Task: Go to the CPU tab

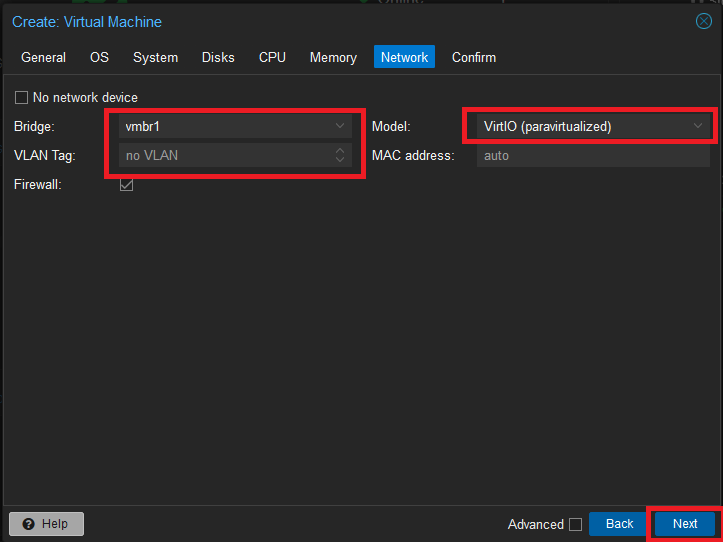Action: click(x=272, y=57)
